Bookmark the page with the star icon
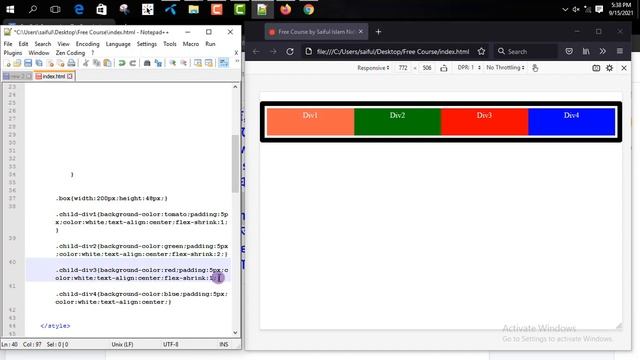 tap(482, 51)
